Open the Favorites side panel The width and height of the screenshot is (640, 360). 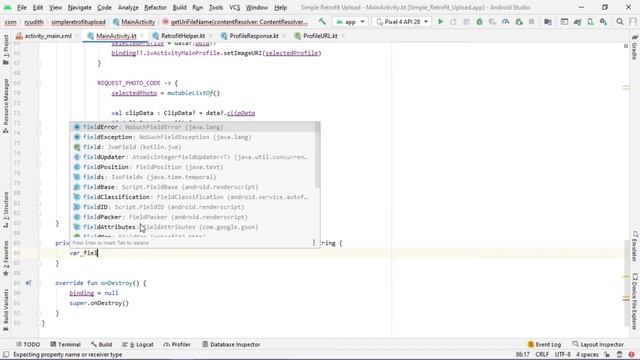pos(6,258)
